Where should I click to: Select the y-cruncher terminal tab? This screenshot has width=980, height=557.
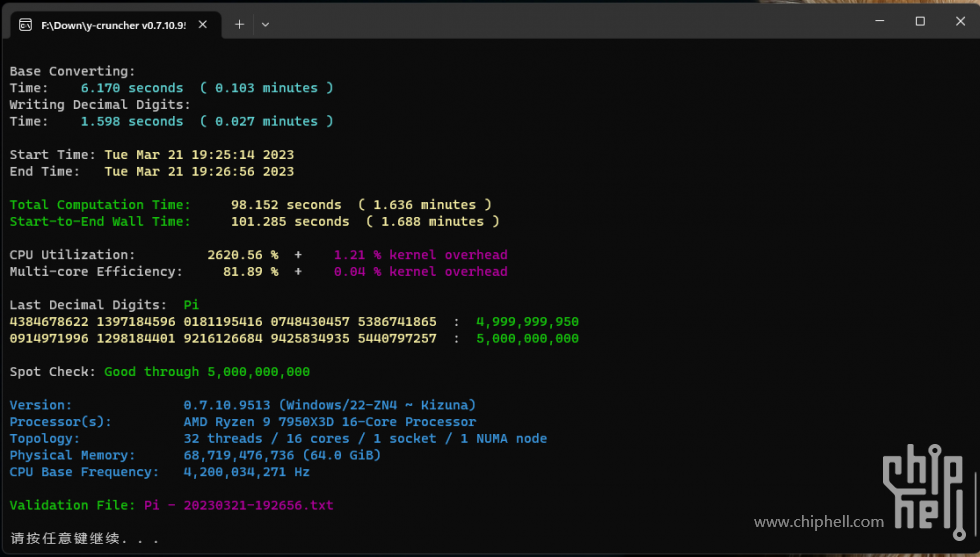coord(116,25)
